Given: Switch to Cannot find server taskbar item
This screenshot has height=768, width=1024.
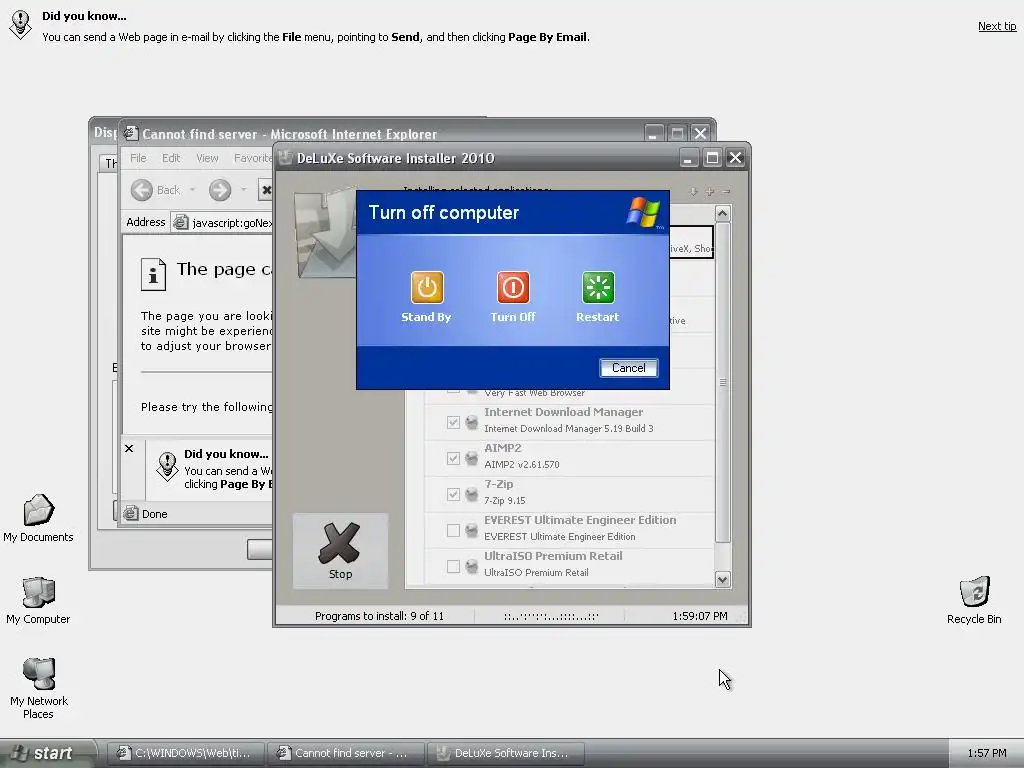Looking at the screenshot, I should point(346,753).
